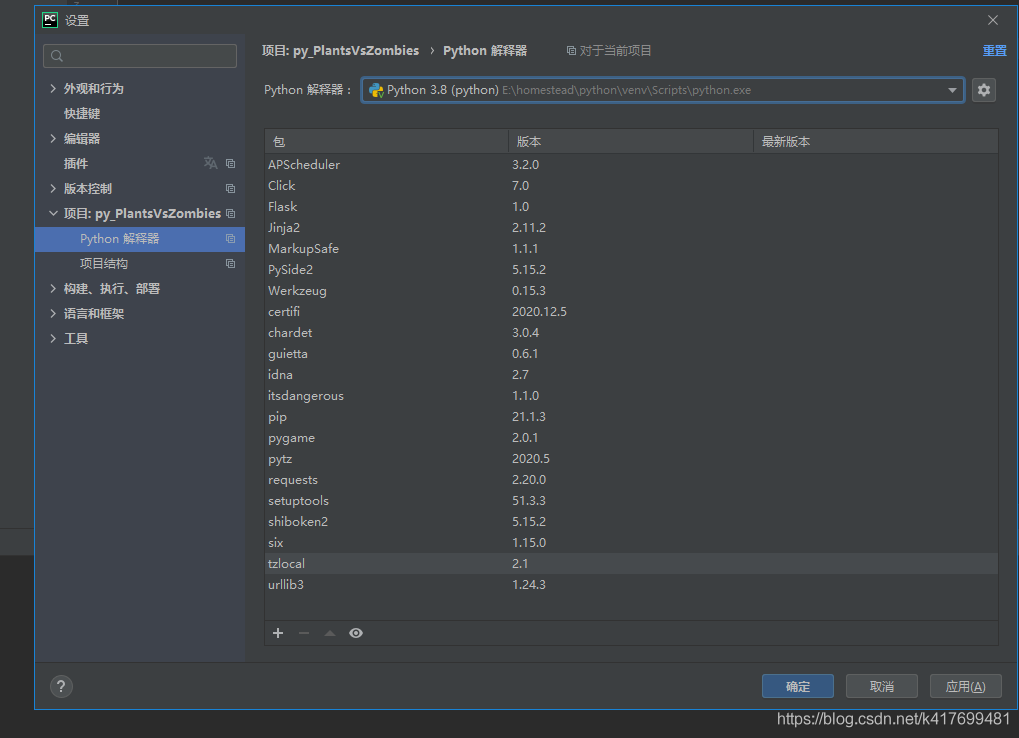Click the settings search field
Screen dimensions: 1019x738
click(x=140, y=56)
